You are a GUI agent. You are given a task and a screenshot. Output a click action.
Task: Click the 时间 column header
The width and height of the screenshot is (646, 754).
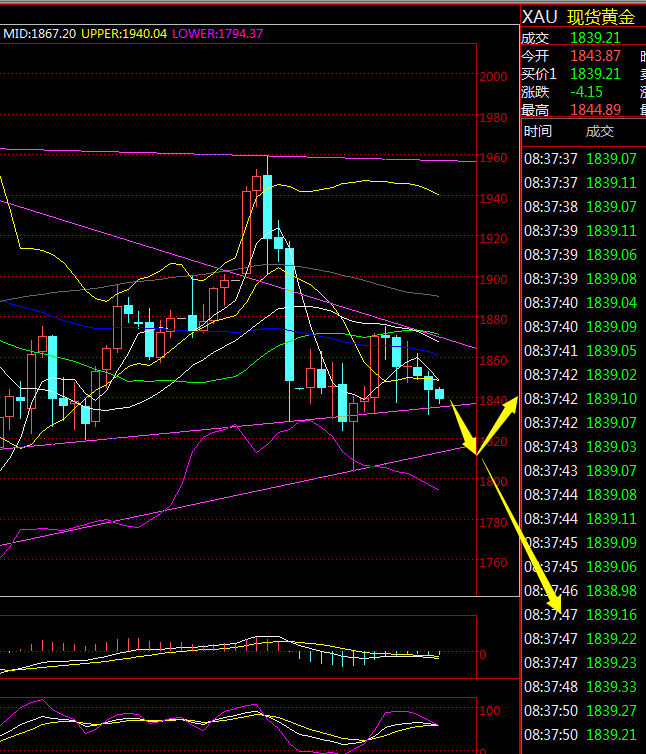pos(537,131)
